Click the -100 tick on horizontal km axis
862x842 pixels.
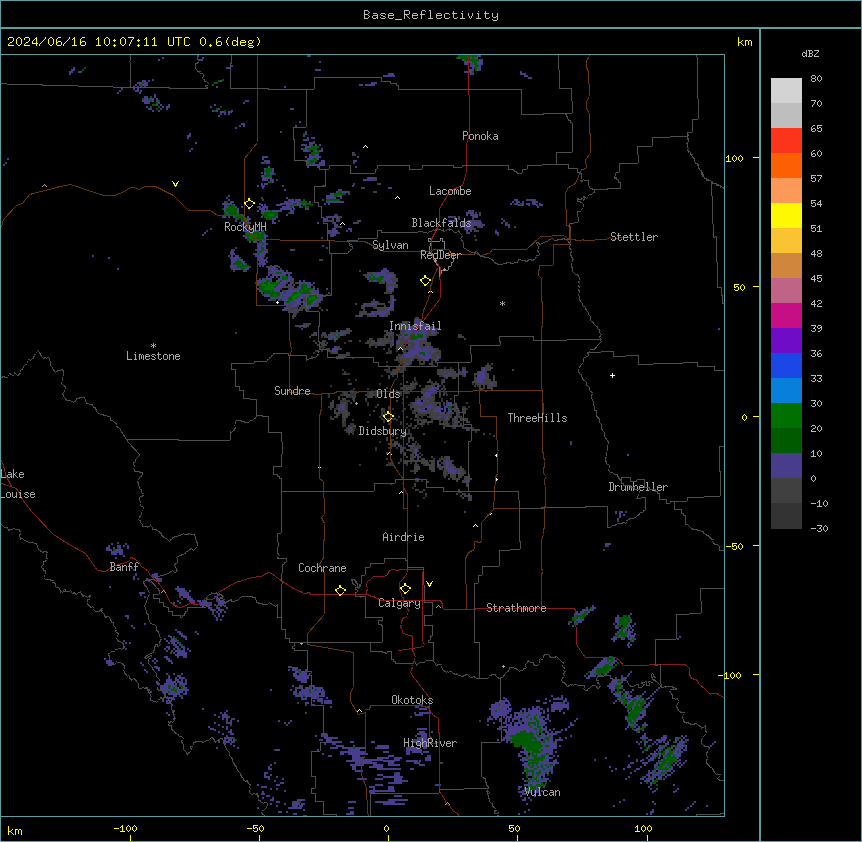tap(125, 828)
